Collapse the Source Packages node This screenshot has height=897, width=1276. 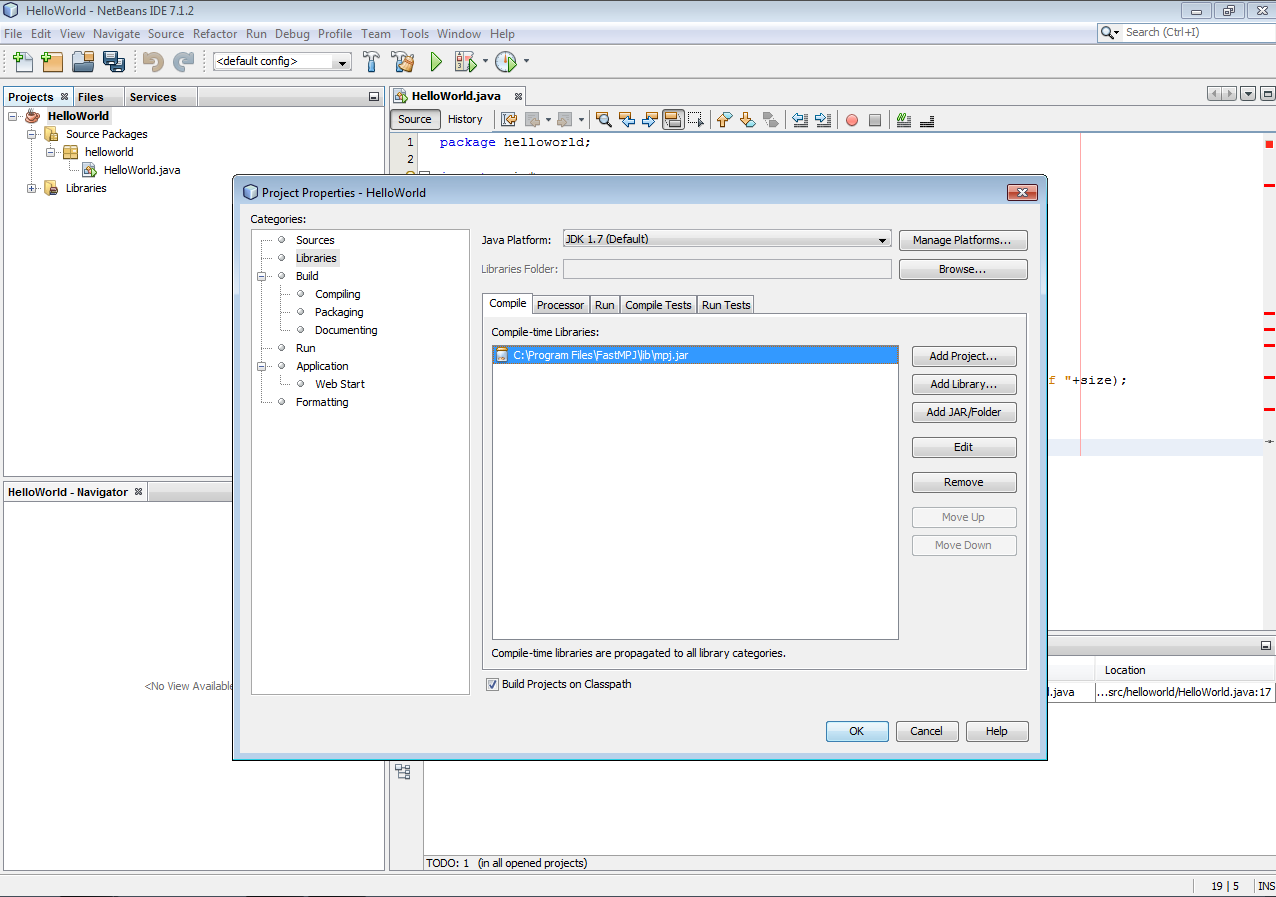[32, 134]
